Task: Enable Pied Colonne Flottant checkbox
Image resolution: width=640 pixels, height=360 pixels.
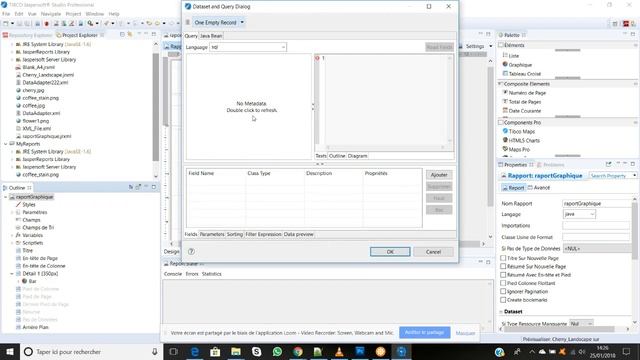Action: [503, 283]
